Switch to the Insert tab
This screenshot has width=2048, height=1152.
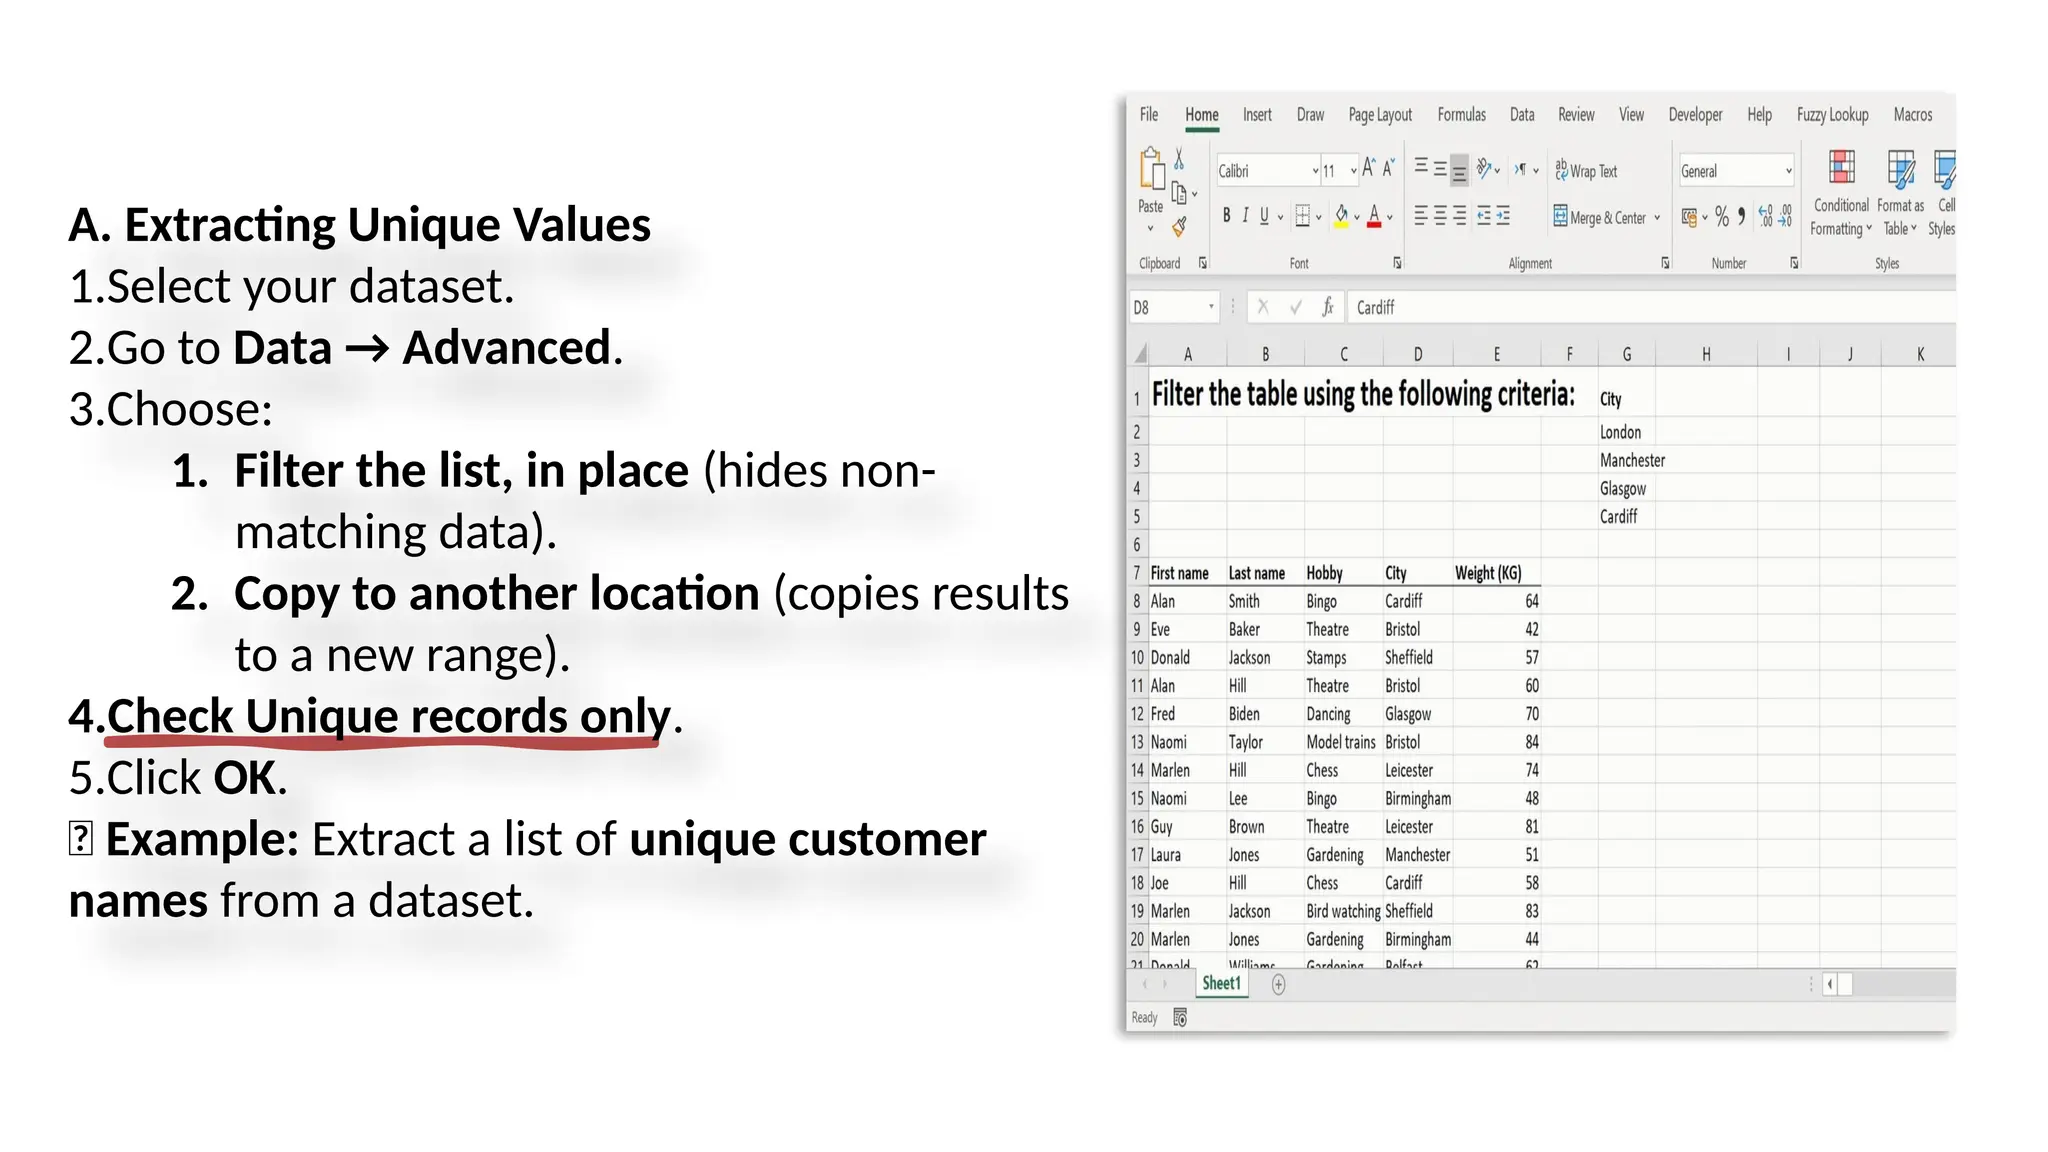click(x=1257, y=115)
